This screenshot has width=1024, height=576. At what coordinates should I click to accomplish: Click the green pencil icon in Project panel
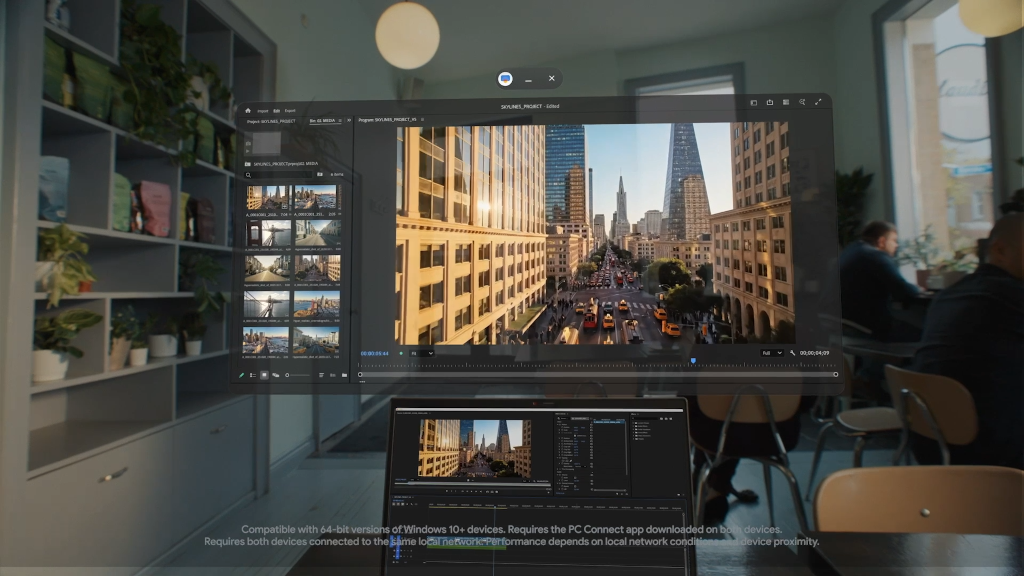point(242,375)
